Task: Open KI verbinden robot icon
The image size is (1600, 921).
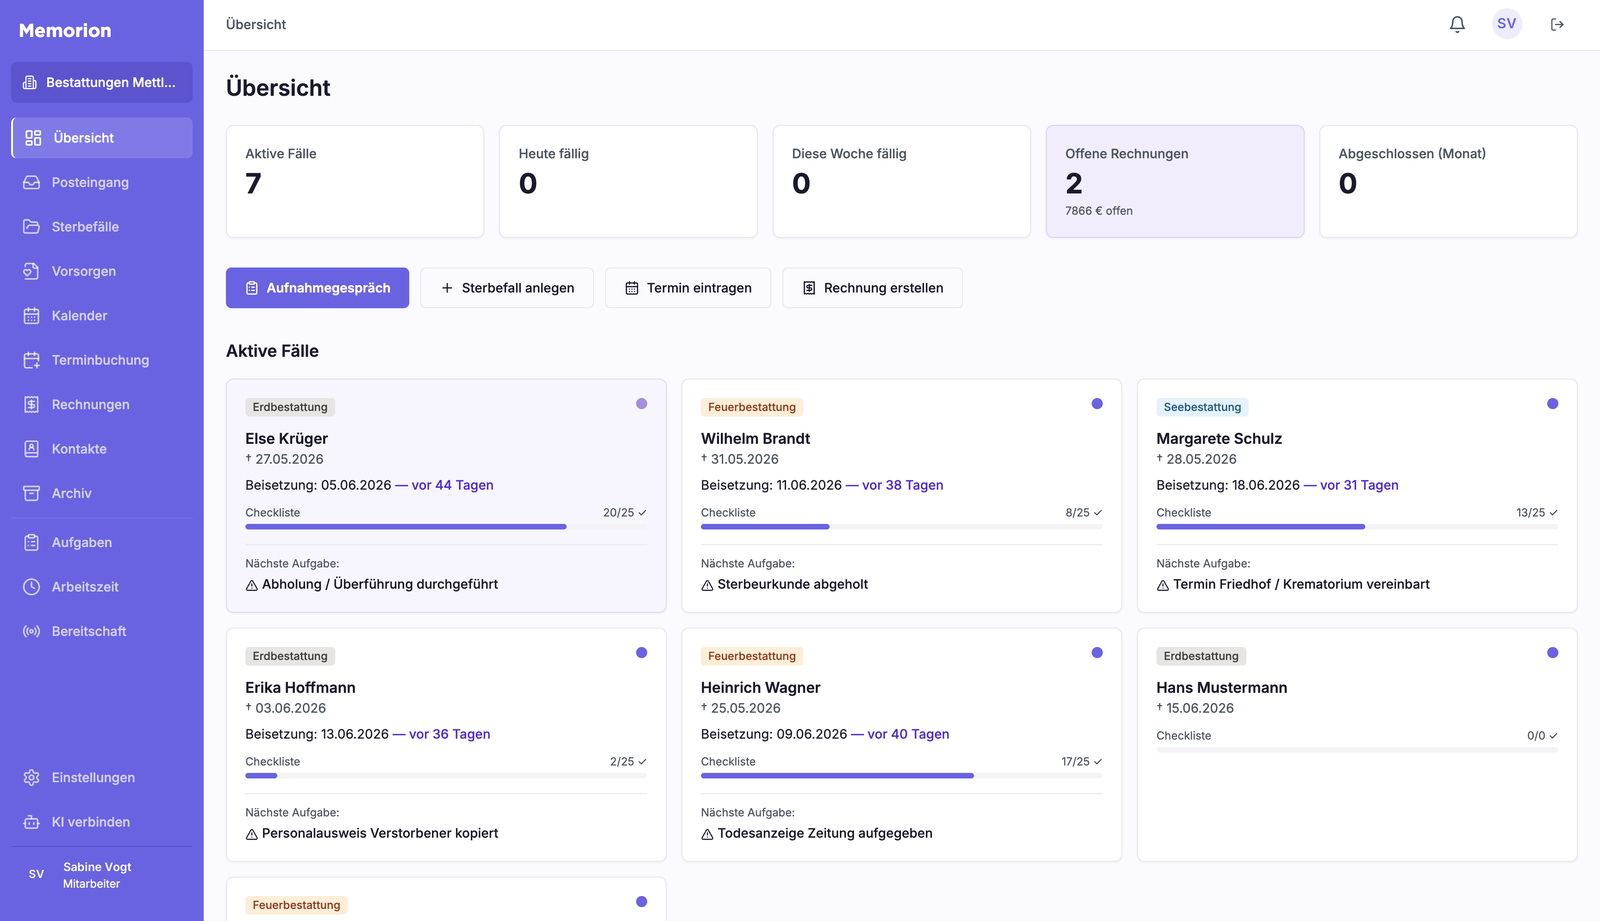Action: [32, 822]
